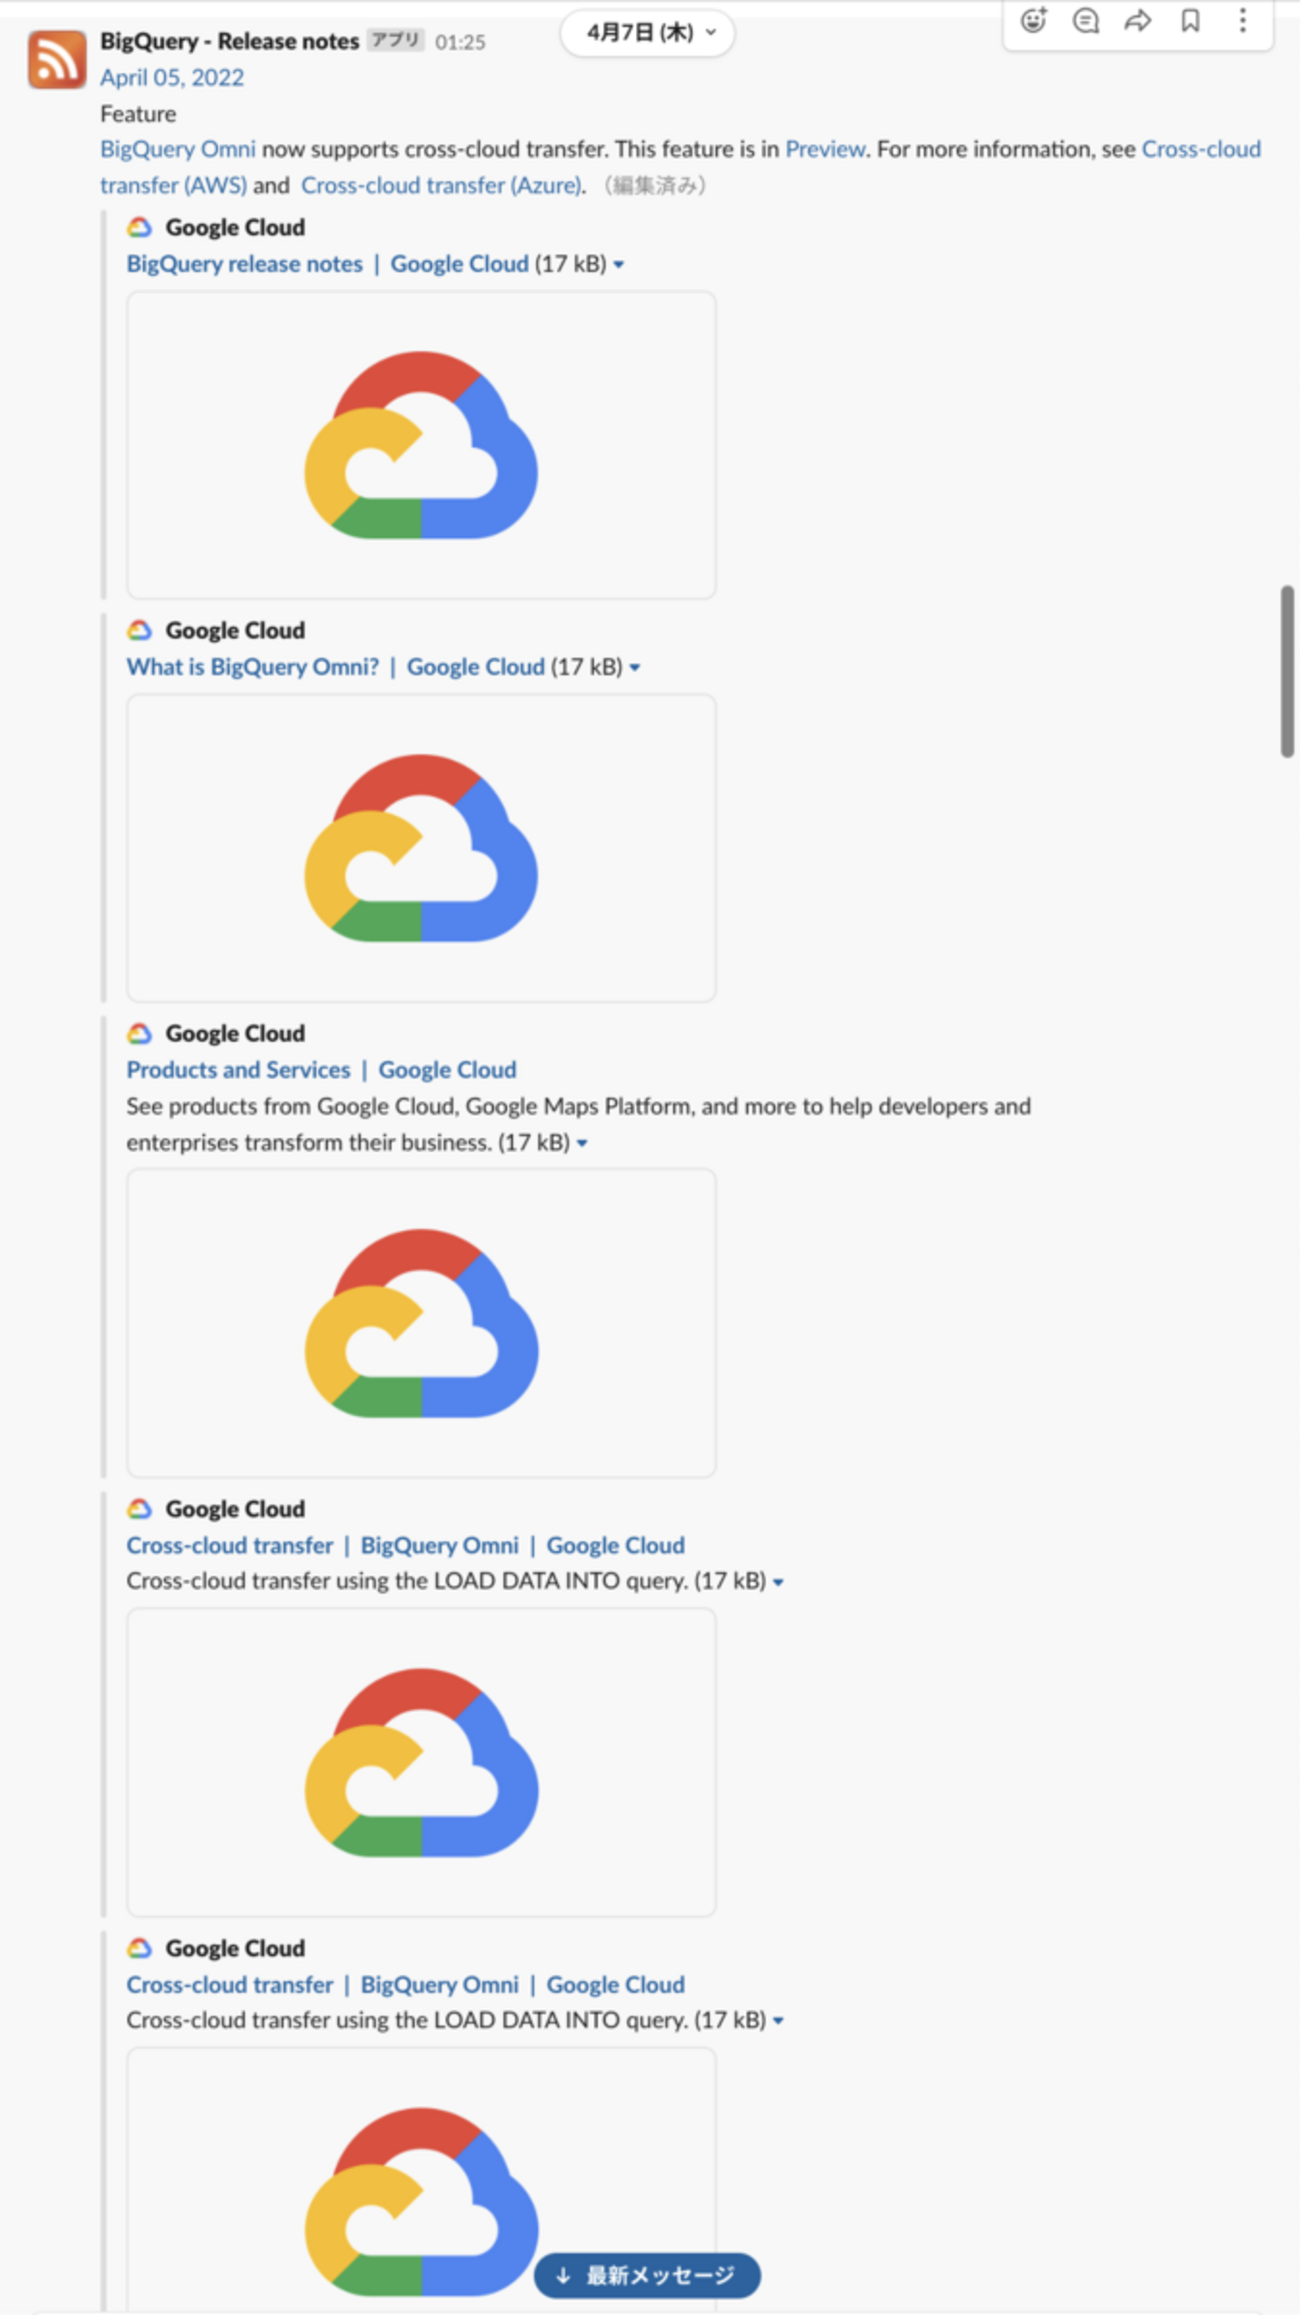Open the April 05, 2022 link

[x=172, y=78]
